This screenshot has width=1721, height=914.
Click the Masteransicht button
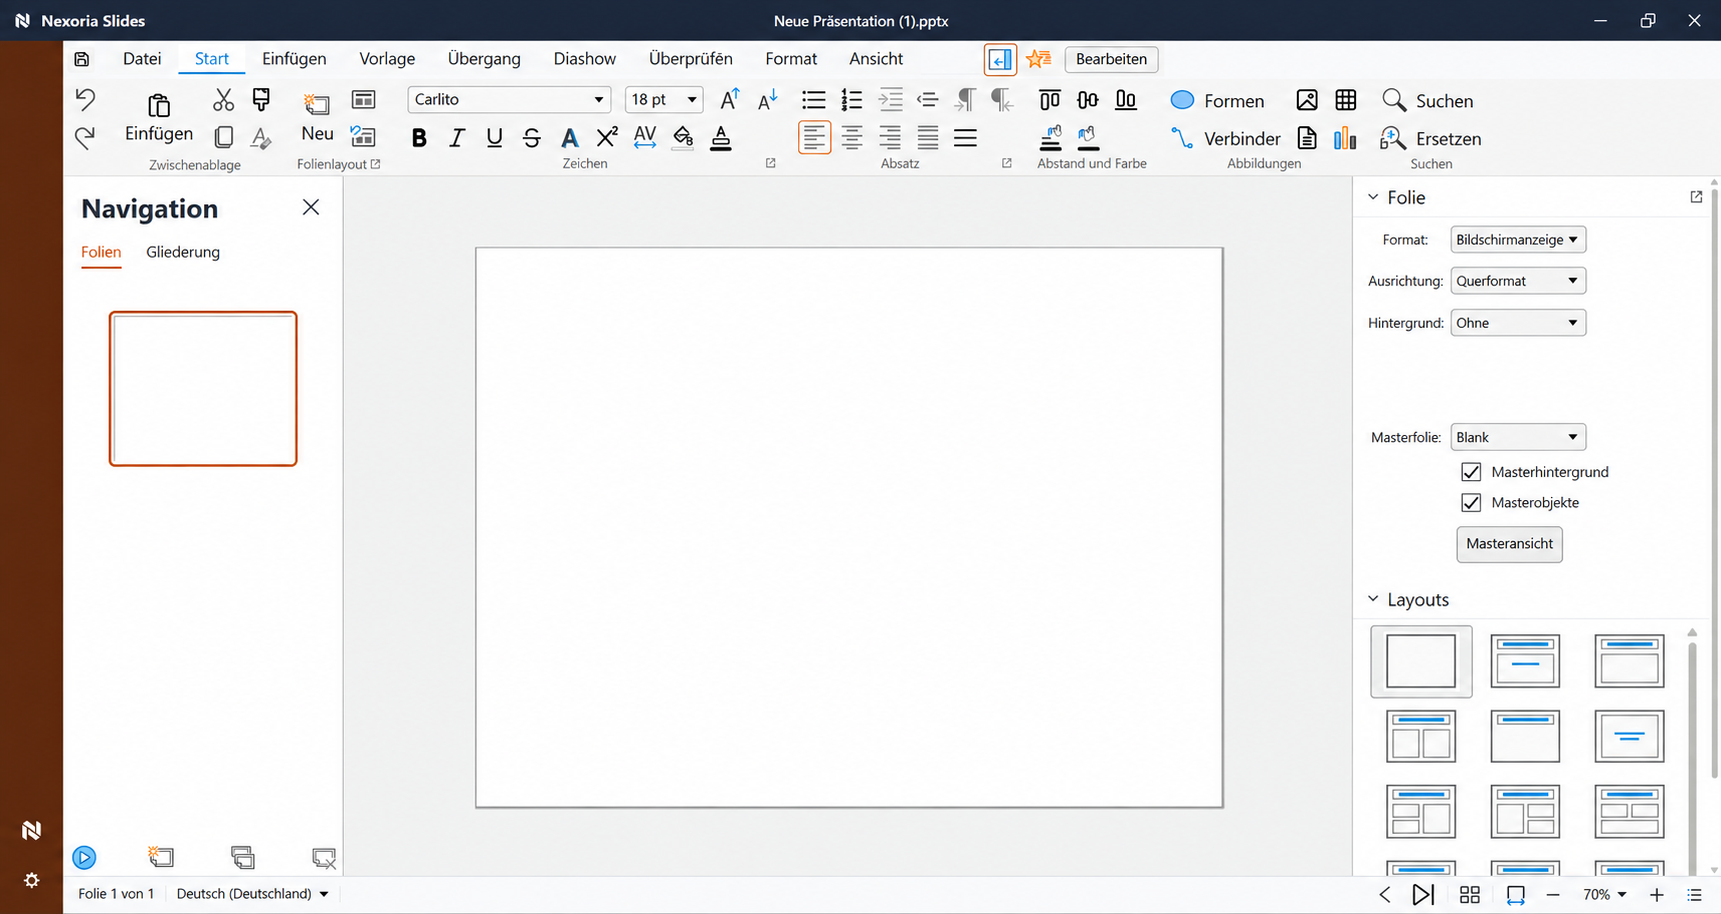pos(1509,544)
